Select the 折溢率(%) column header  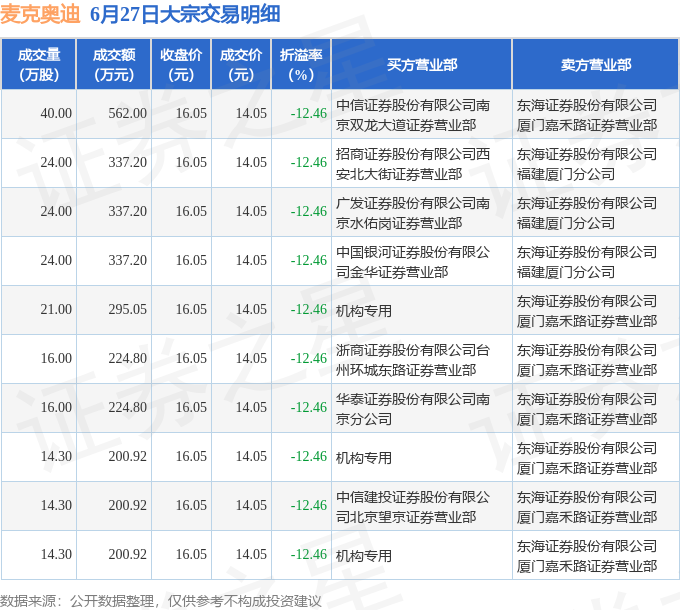coord(301,64)
